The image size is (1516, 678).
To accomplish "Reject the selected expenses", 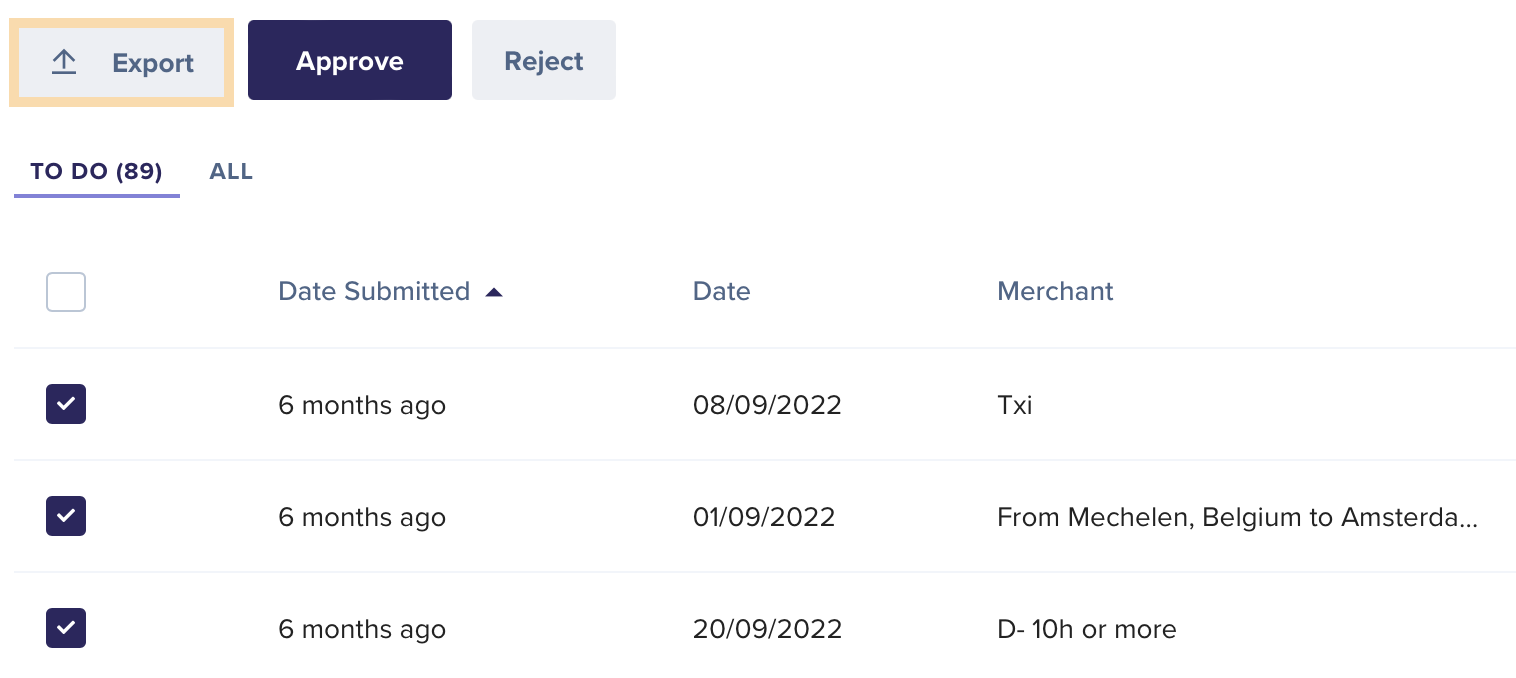I will [544, 60].
